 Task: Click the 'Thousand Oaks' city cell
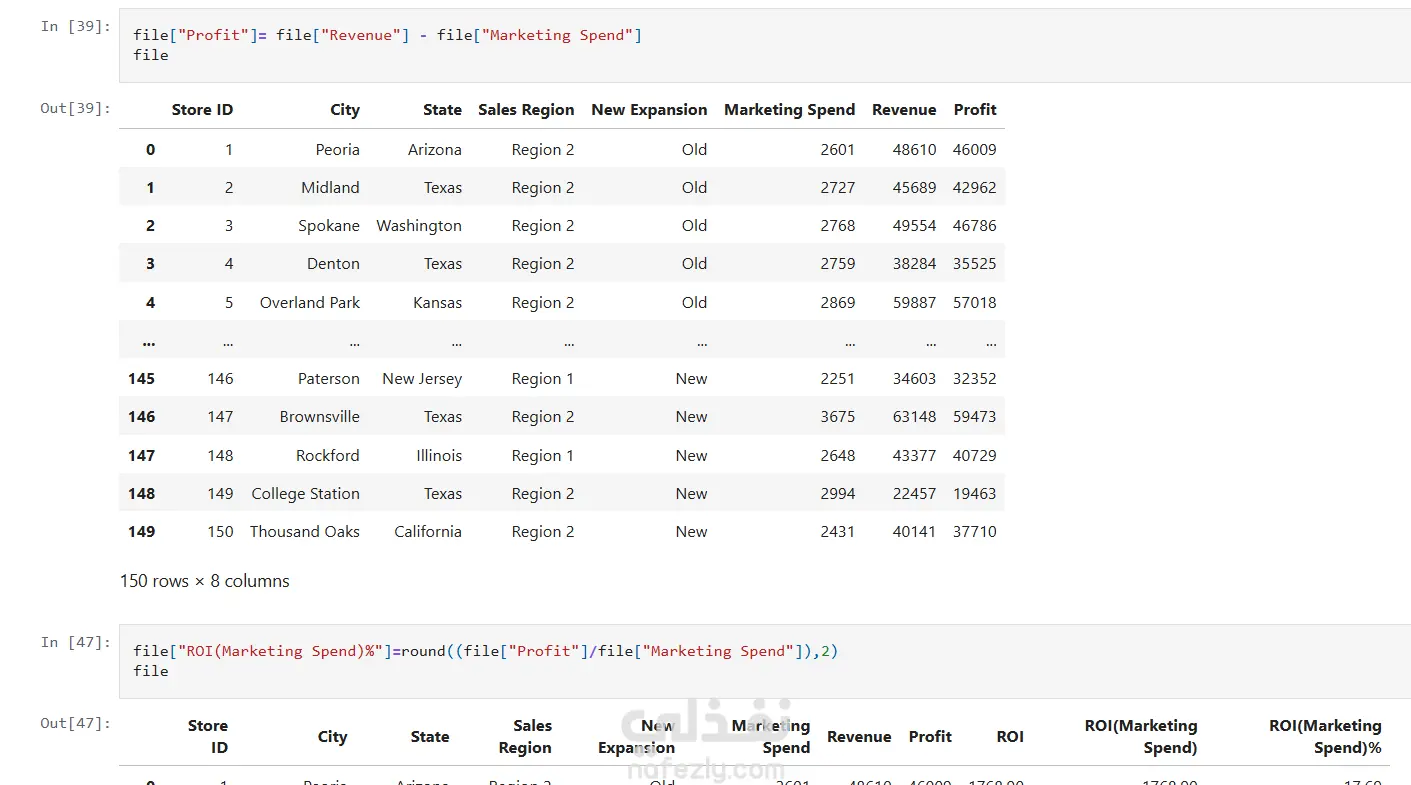coord(305,532)
